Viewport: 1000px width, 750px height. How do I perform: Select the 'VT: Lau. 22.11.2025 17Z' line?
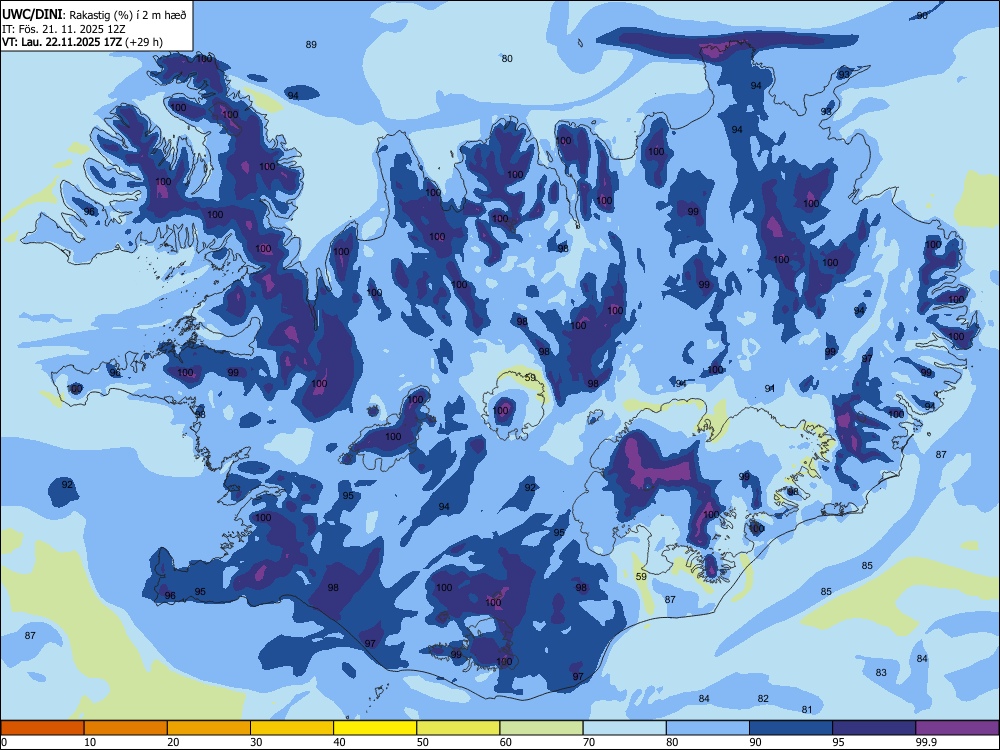tap(62, 42)
